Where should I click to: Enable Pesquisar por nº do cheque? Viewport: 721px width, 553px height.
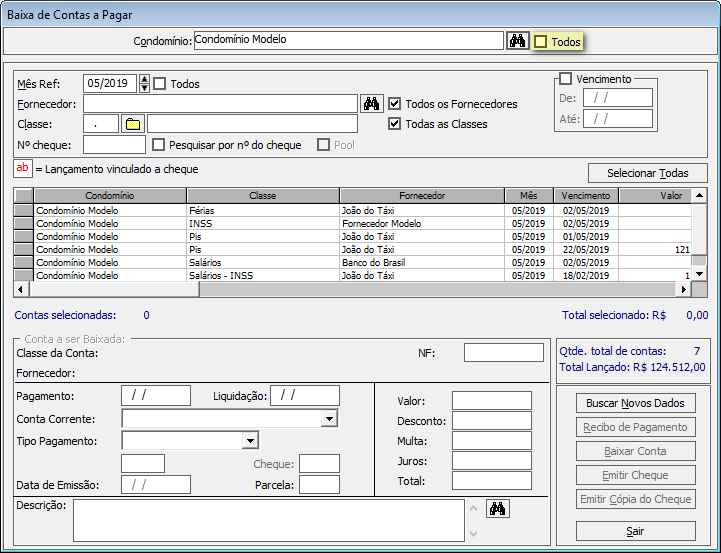pos(158,145)
